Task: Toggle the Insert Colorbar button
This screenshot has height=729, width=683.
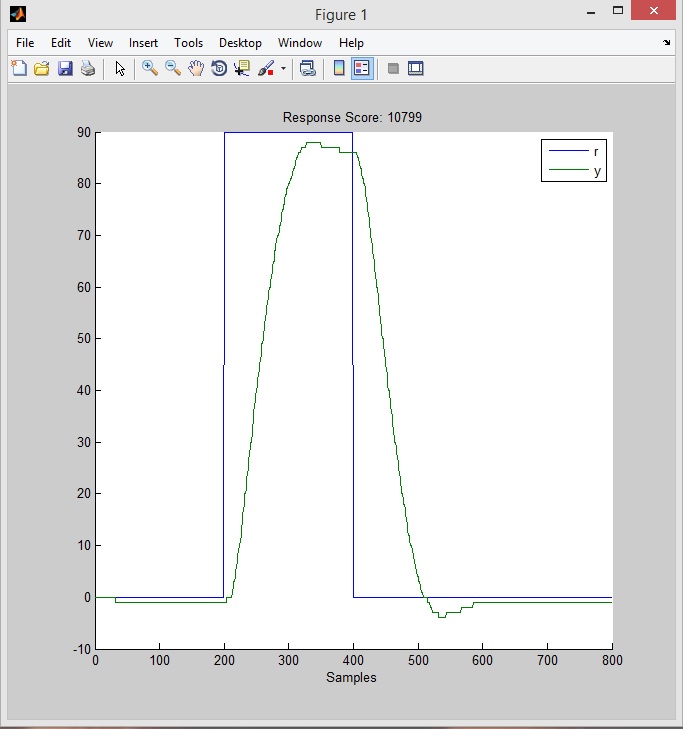Action: pyautogui.click(x=339, y=69)
